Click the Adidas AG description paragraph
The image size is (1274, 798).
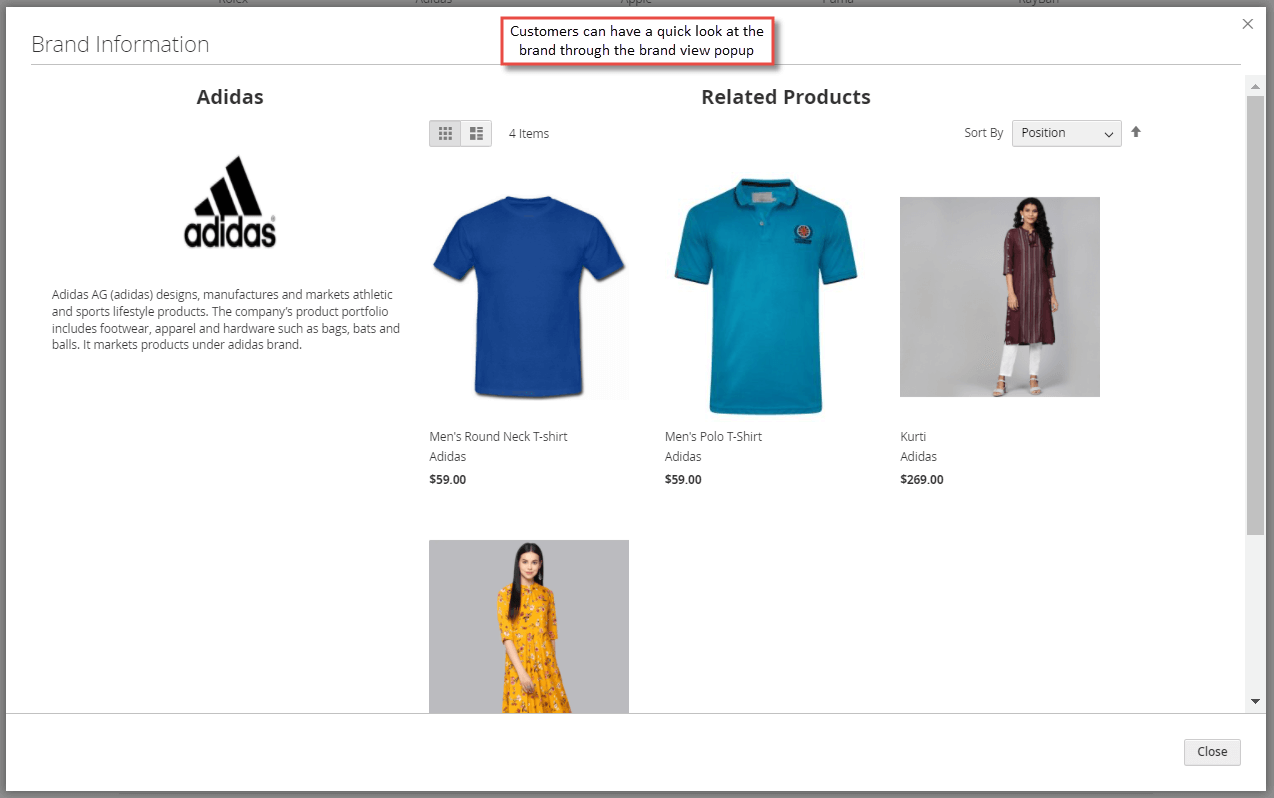tap(226, 320)
